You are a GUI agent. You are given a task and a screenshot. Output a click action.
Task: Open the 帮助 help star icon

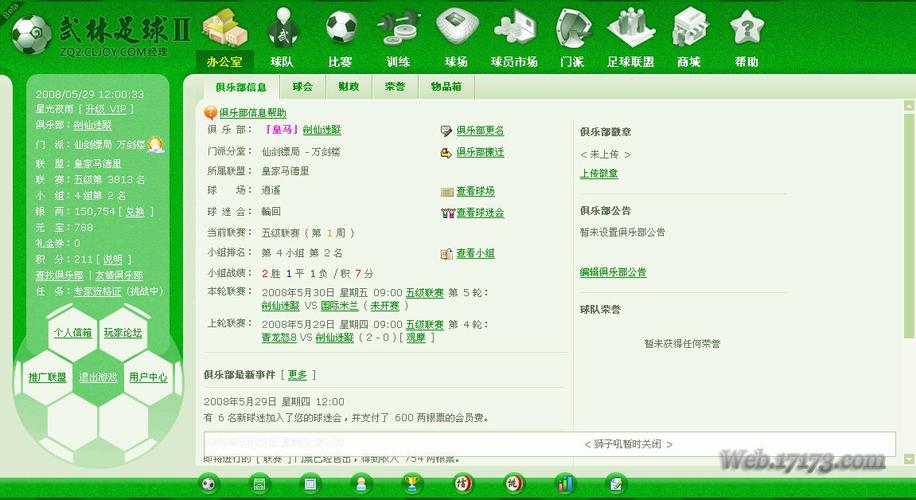747,27
